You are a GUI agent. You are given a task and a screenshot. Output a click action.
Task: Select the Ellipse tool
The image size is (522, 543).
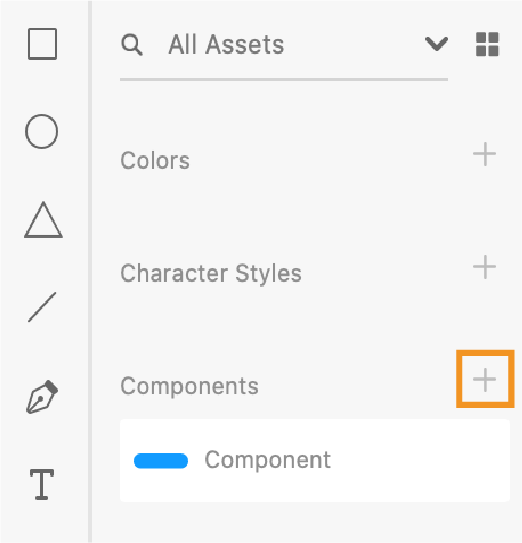point(42,132)
